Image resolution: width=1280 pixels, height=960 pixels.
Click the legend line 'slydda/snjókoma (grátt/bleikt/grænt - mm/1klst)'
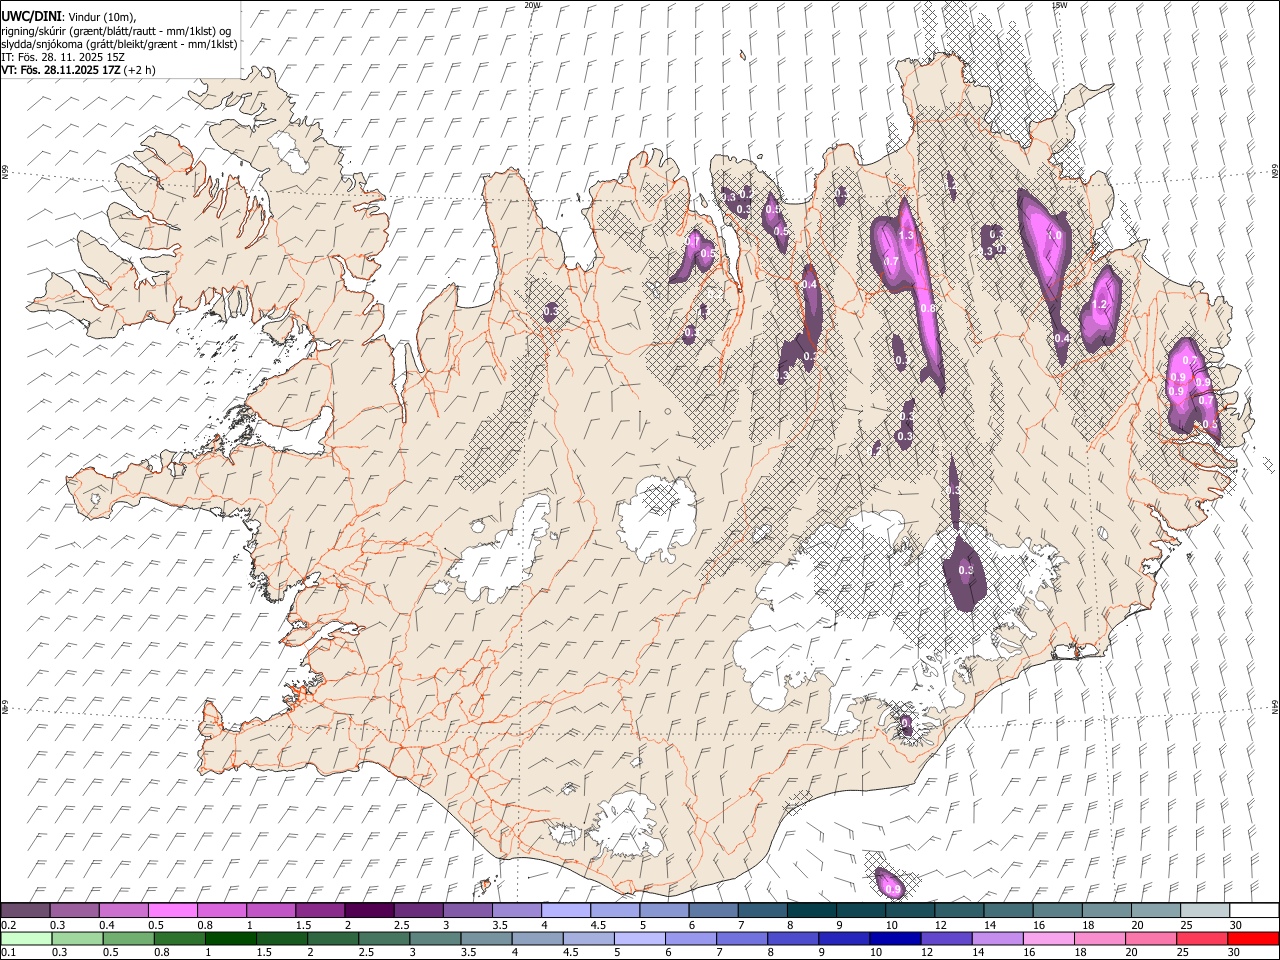click(x=119, y=44)
